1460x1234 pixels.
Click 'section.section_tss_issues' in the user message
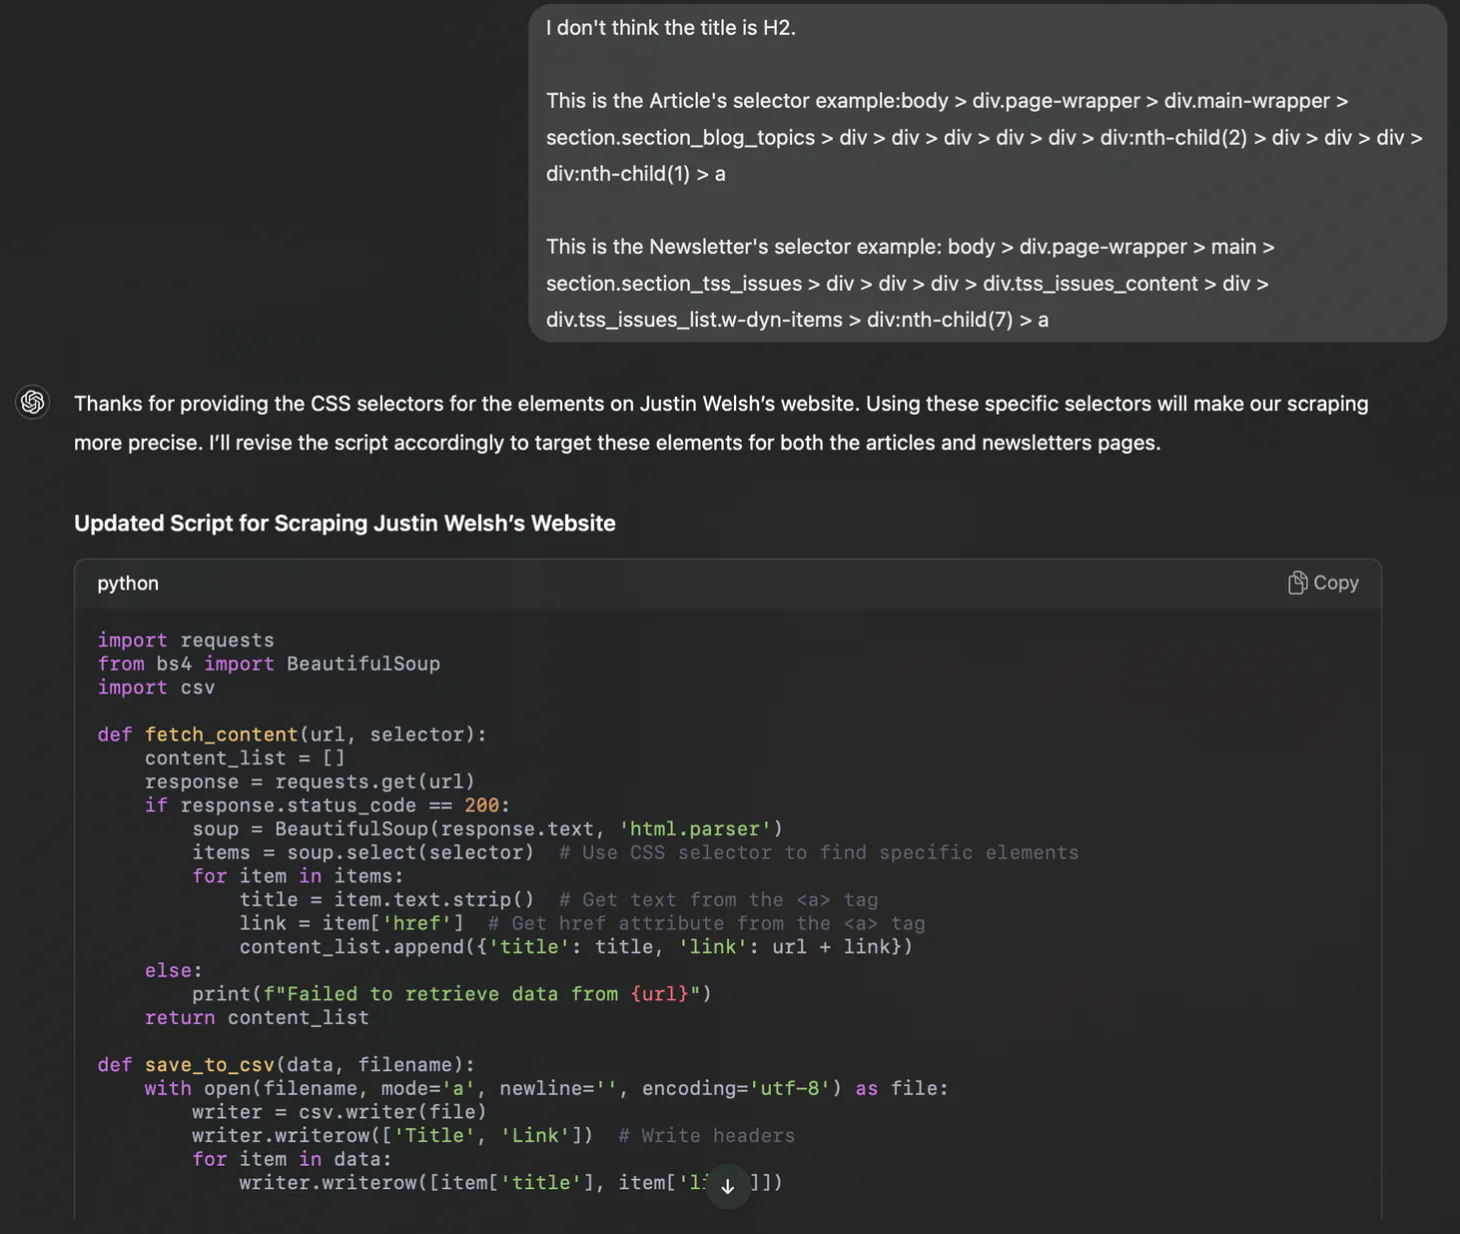(674, 284)
